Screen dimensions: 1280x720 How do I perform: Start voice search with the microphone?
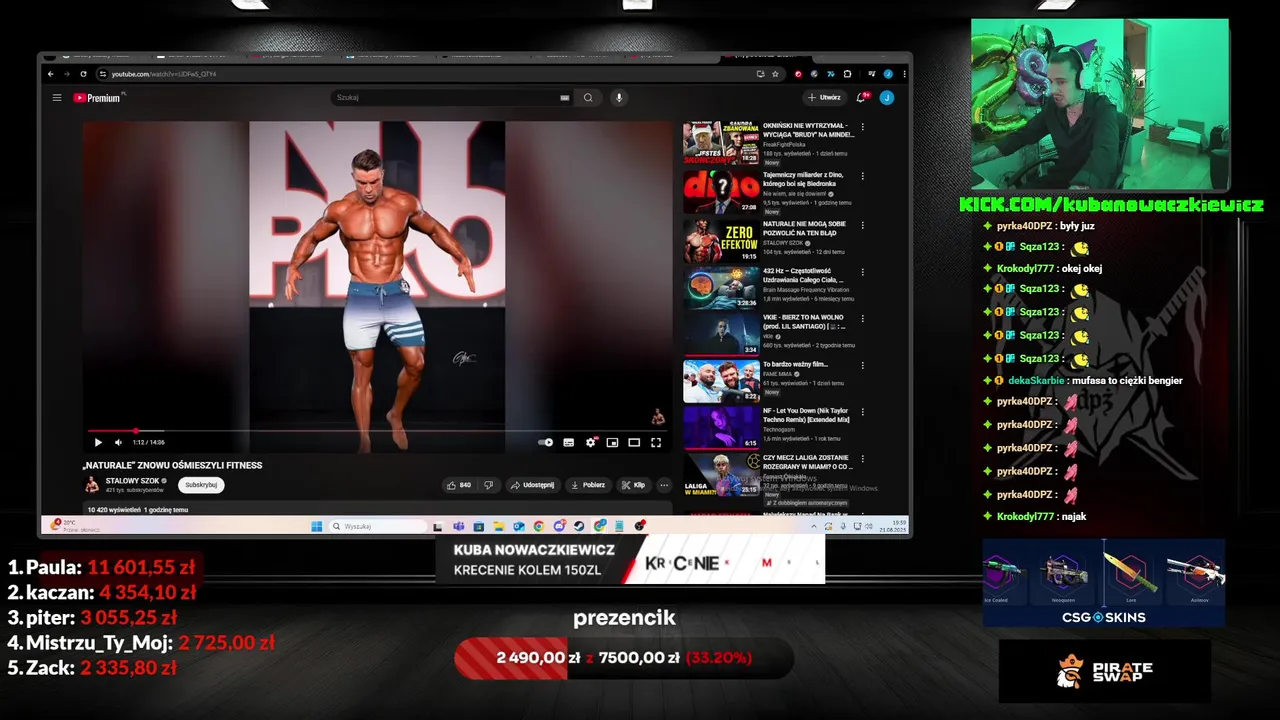pos(619,98)
